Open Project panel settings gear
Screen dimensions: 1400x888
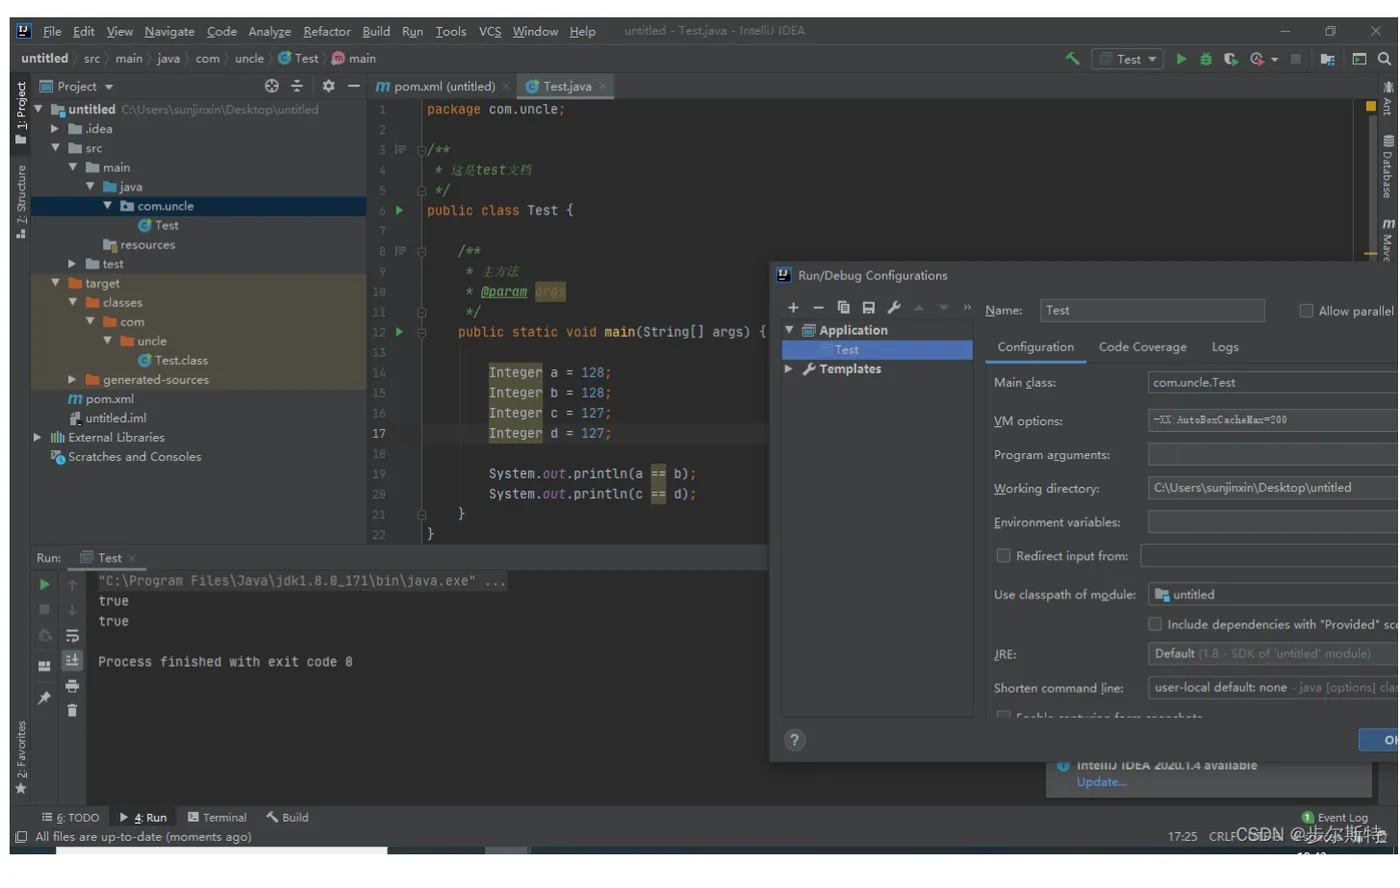coord(328,86)
